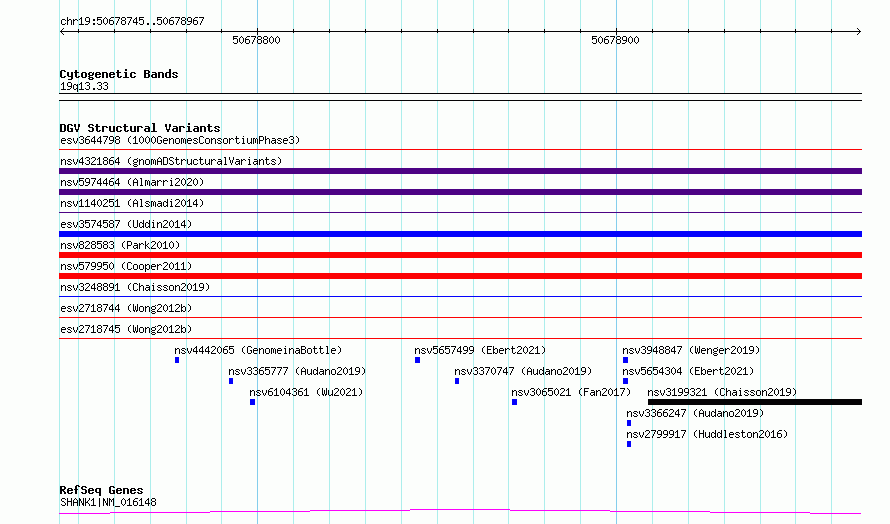
Task: Click the nsv4442065 (GenomeinaBottle) label
Action: coord(258,350)
